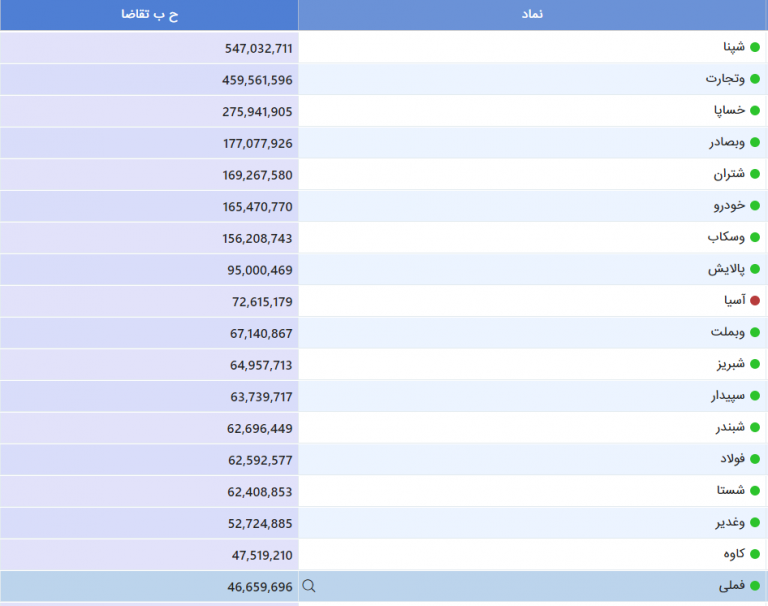The width and height of the screenshot is (768, 606).
Task: Open the شتران symbol link
Action: 729,174
